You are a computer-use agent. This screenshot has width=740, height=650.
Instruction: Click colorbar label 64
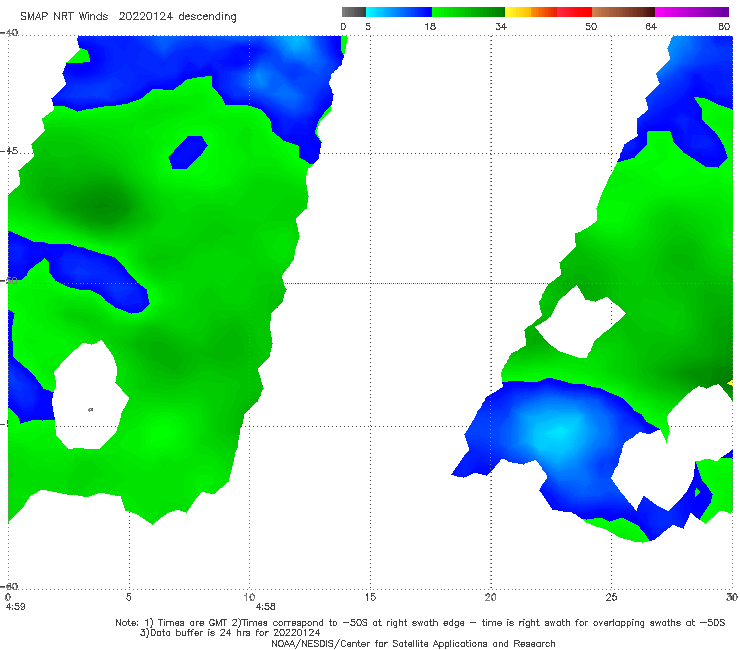[x=651, y=27]
